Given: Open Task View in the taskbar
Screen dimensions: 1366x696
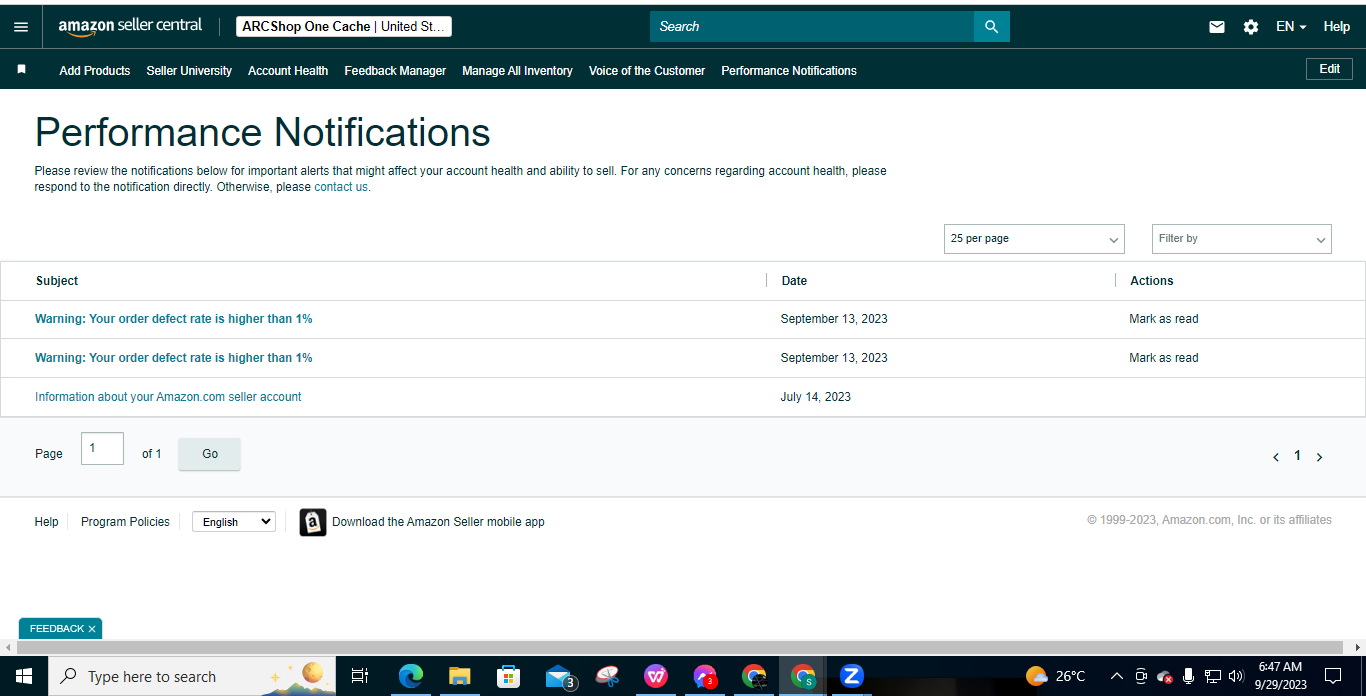Looking at the screenshot, I should (x=360, y=676).
